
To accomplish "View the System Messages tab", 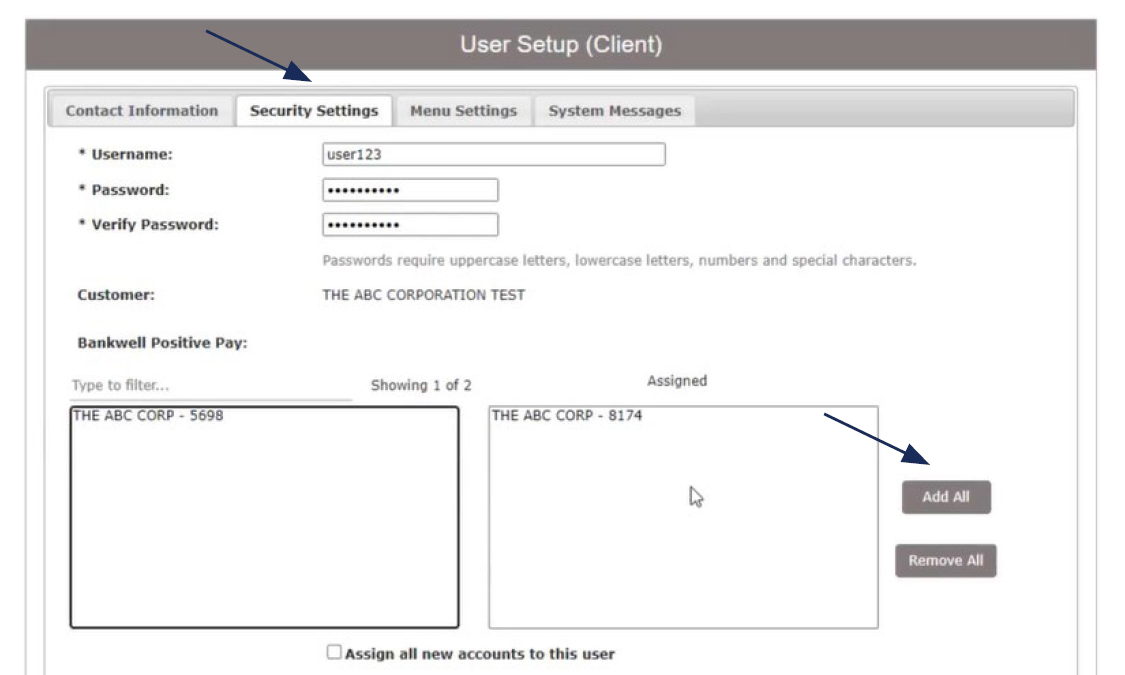I will [x=611, y=111].
